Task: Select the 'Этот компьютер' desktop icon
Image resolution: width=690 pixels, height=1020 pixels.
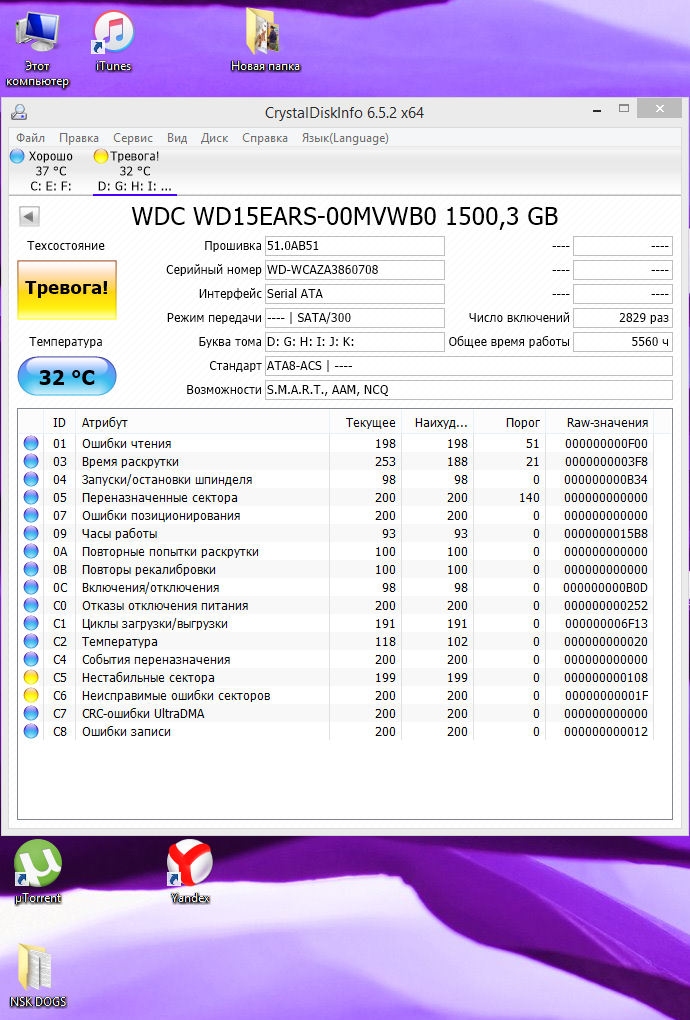Action: coord(38,35)
